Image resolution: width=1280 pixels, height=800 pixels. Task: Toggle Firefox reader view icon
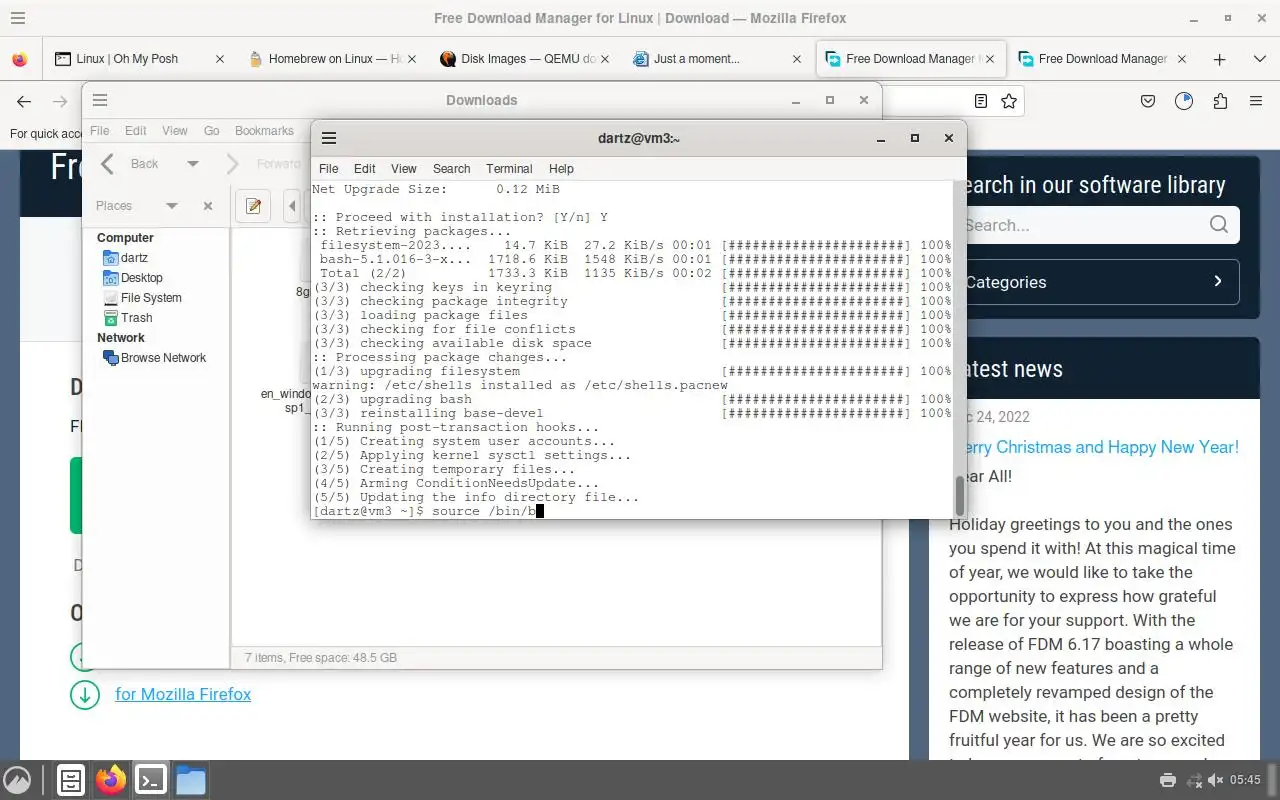pos(981,101)
